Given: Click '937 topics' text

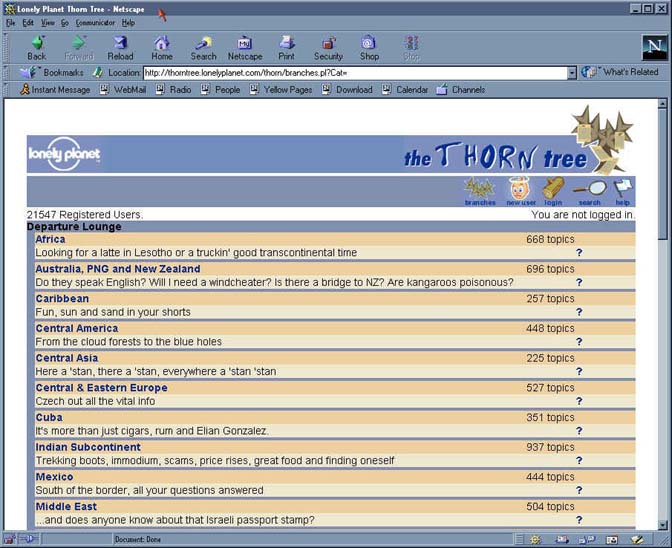Looking at the screenshot, I should [x=550, y=447].
